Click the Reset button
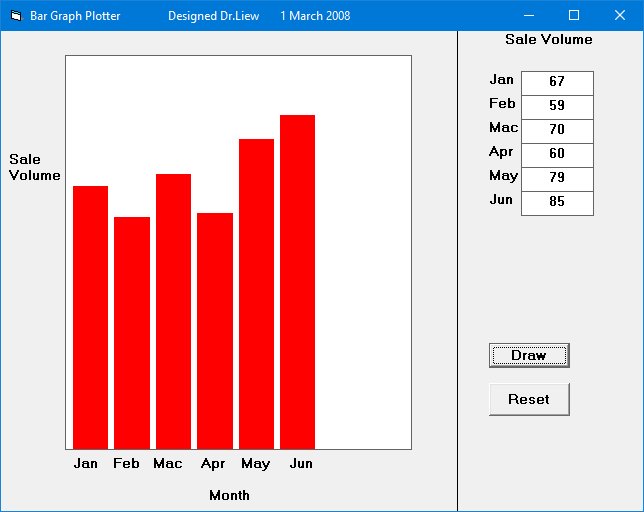Screen dimensions: 644x512 click(x=529, y=399)
